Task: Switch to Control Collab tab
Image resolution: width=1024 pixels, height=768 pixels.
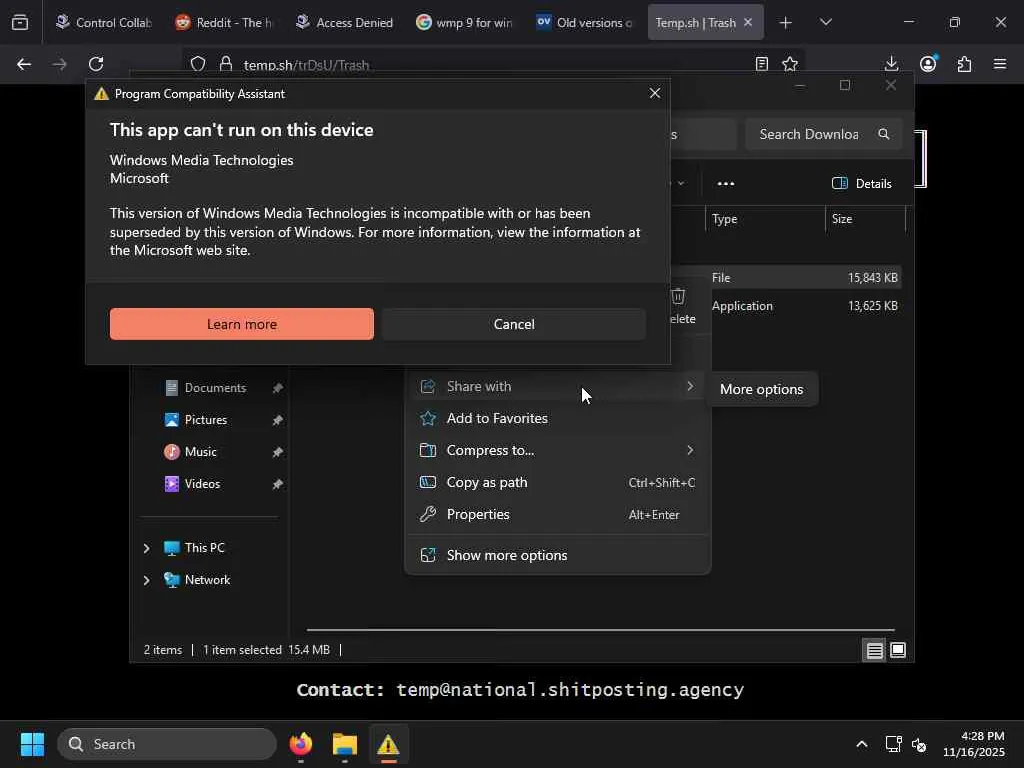Action: click(x=104, y=23)
